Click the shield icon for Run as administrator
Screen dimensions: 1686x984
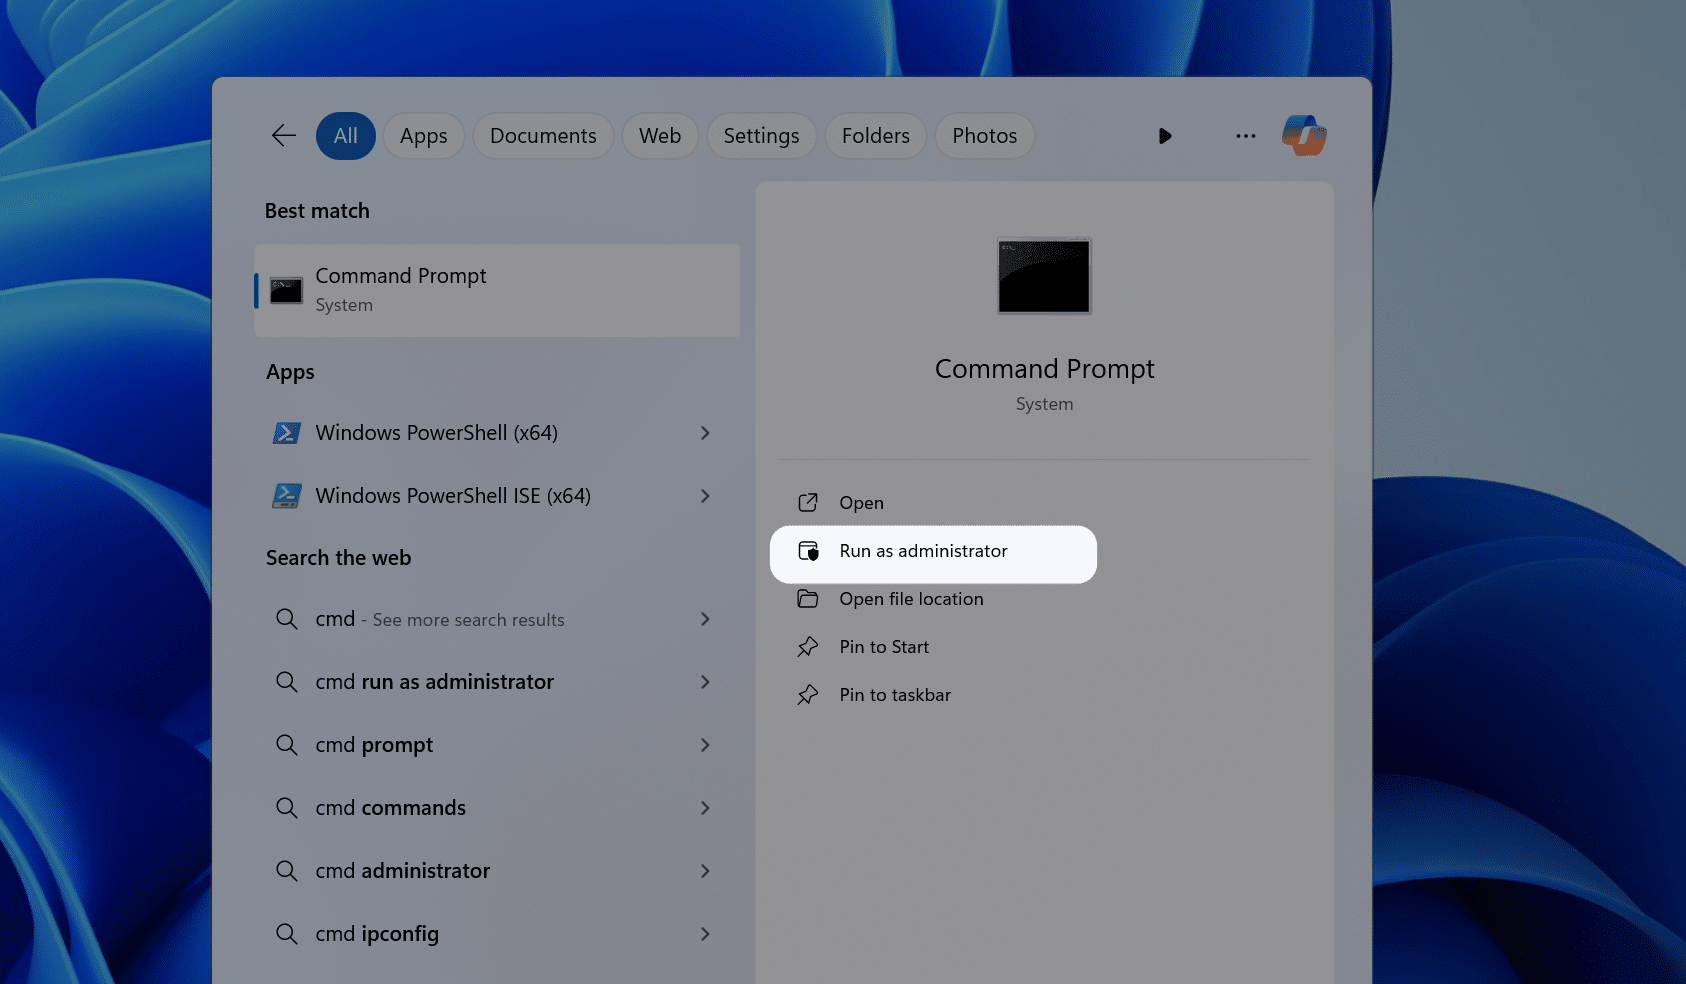tap(808, 551)
